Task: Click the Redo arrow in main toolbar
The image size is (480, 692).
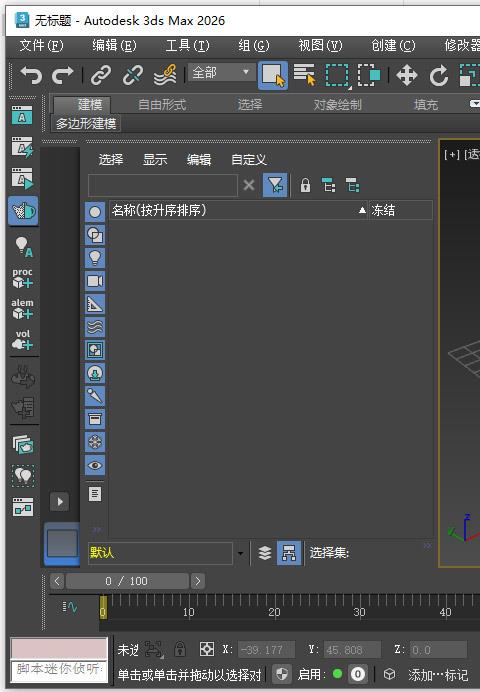Action: 62,75
